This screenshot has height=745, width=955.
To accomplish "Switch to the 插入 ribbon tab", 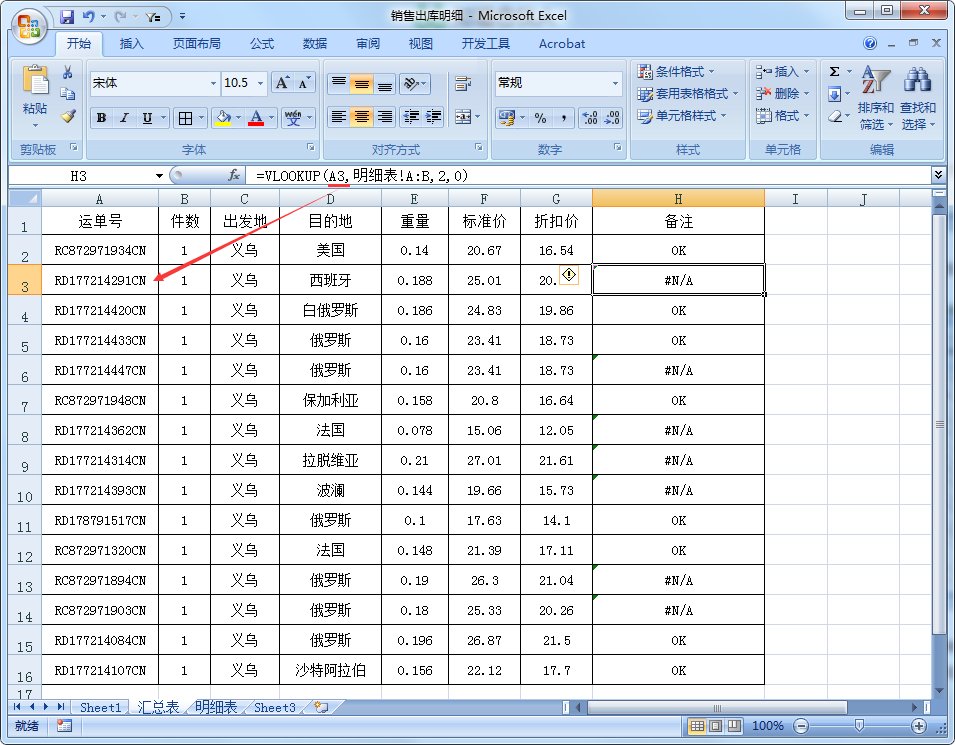I will point(132,43).
